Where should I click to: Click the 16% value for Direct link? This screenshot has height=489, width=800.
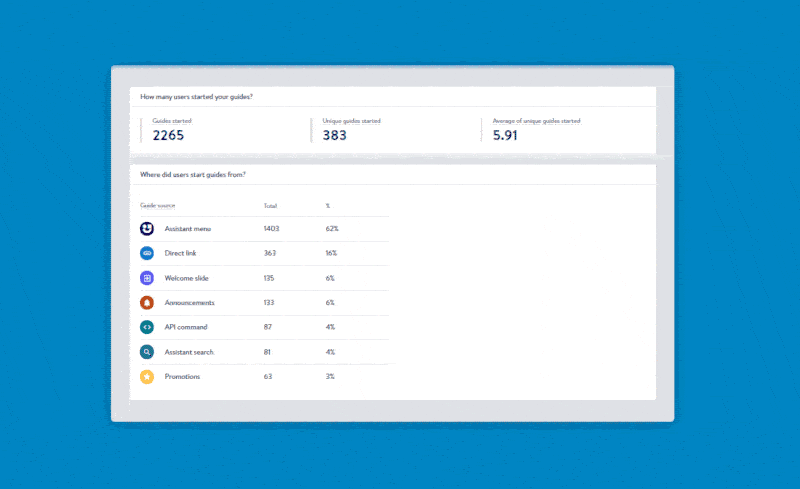pyautogui.click(x=332, y=253)
